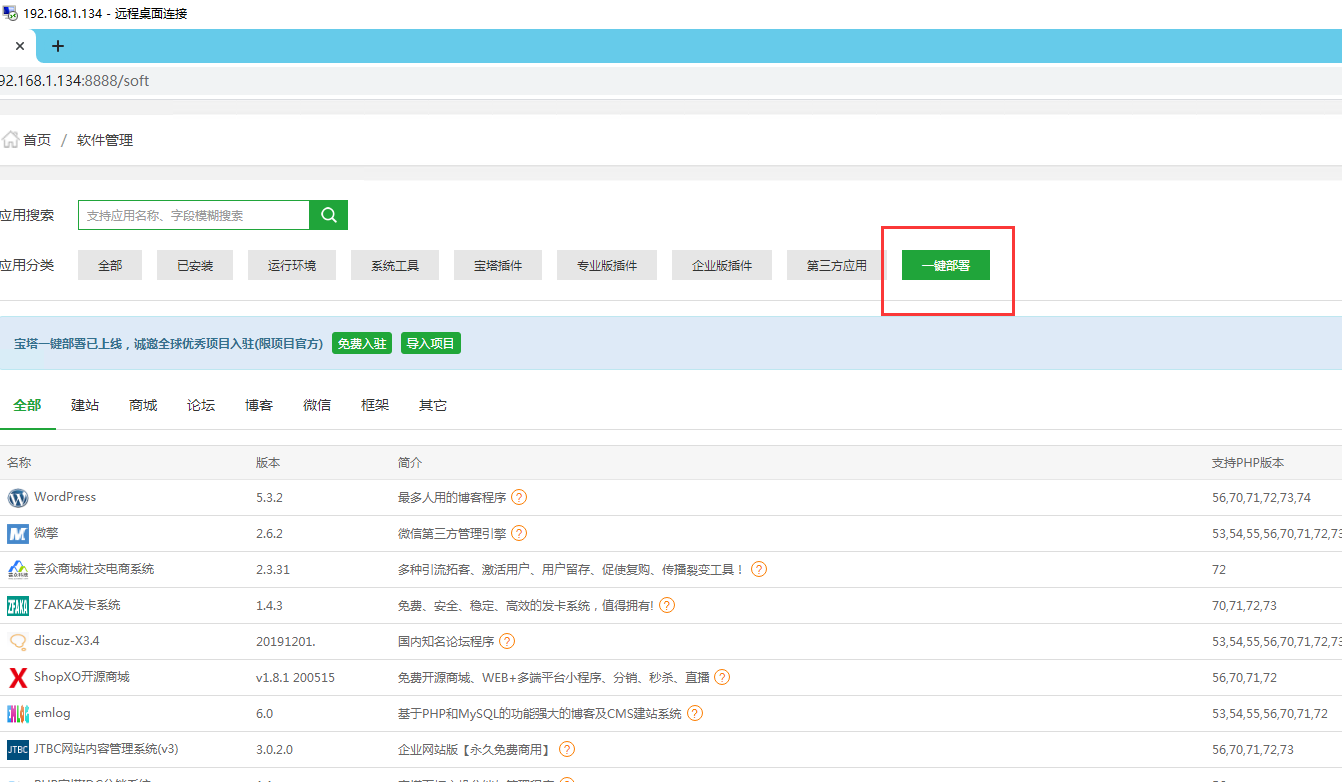The height and width of the screenshot is (782, 1342).
Task: Open help icon for JTBC description
Action: pyautogui.click(x=567, y=749)
